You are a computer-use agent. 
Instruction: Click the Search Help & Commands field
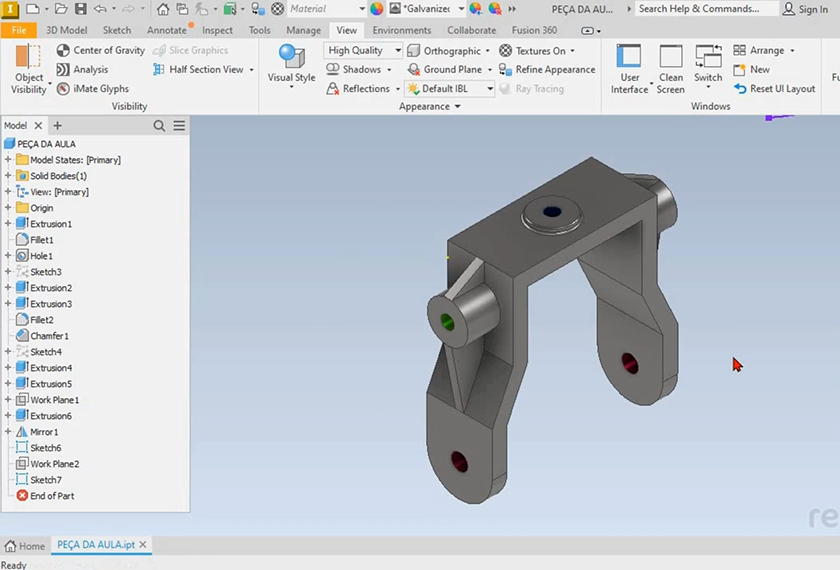706,9
